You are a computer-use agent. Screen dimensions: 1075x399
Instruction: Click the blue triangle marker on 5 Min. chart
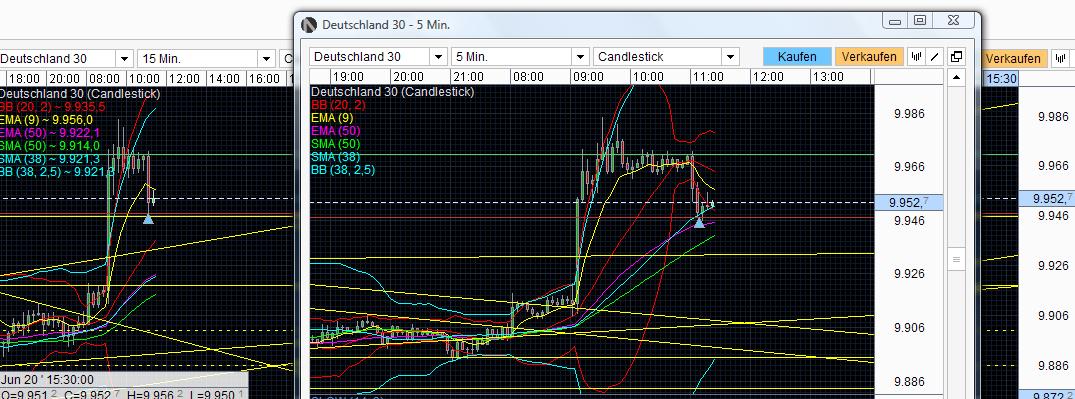point(699,223)
